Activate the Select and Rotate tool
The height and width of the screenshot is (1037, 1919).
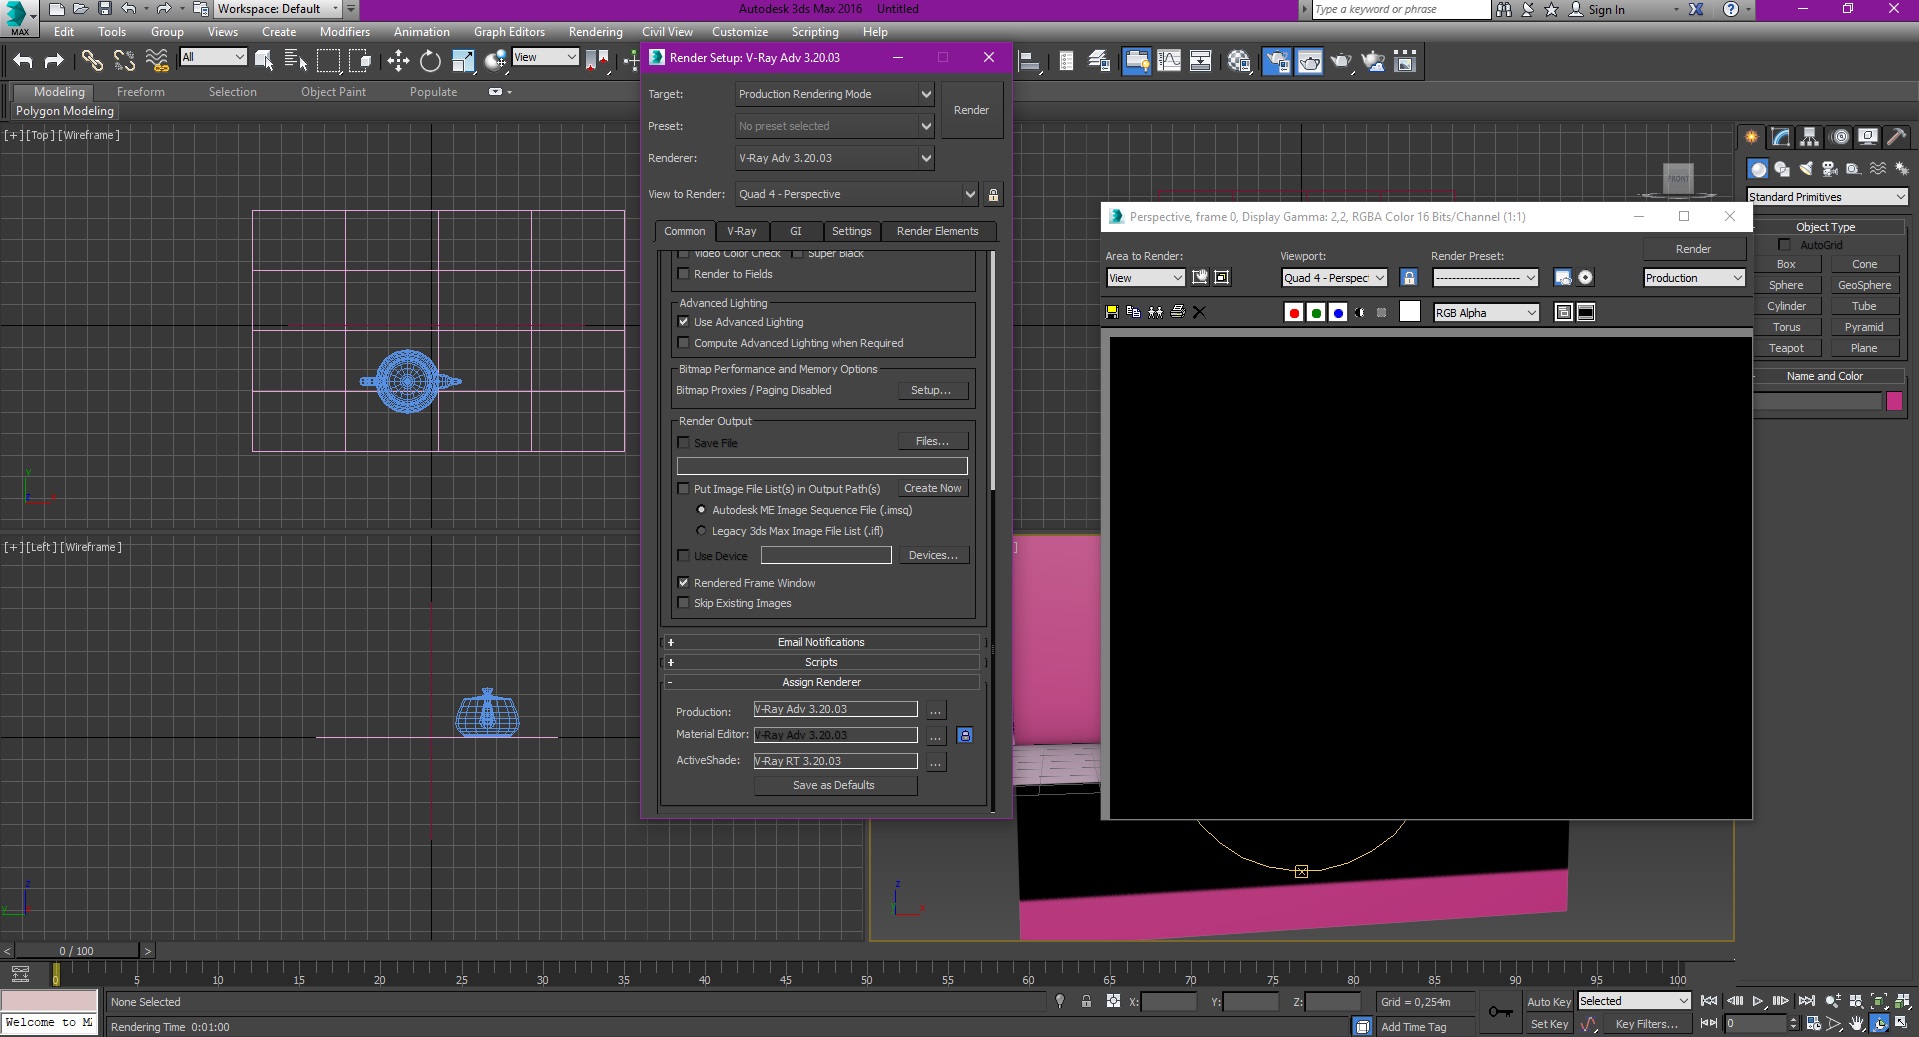pyautogui.click(x=430, y=61)
